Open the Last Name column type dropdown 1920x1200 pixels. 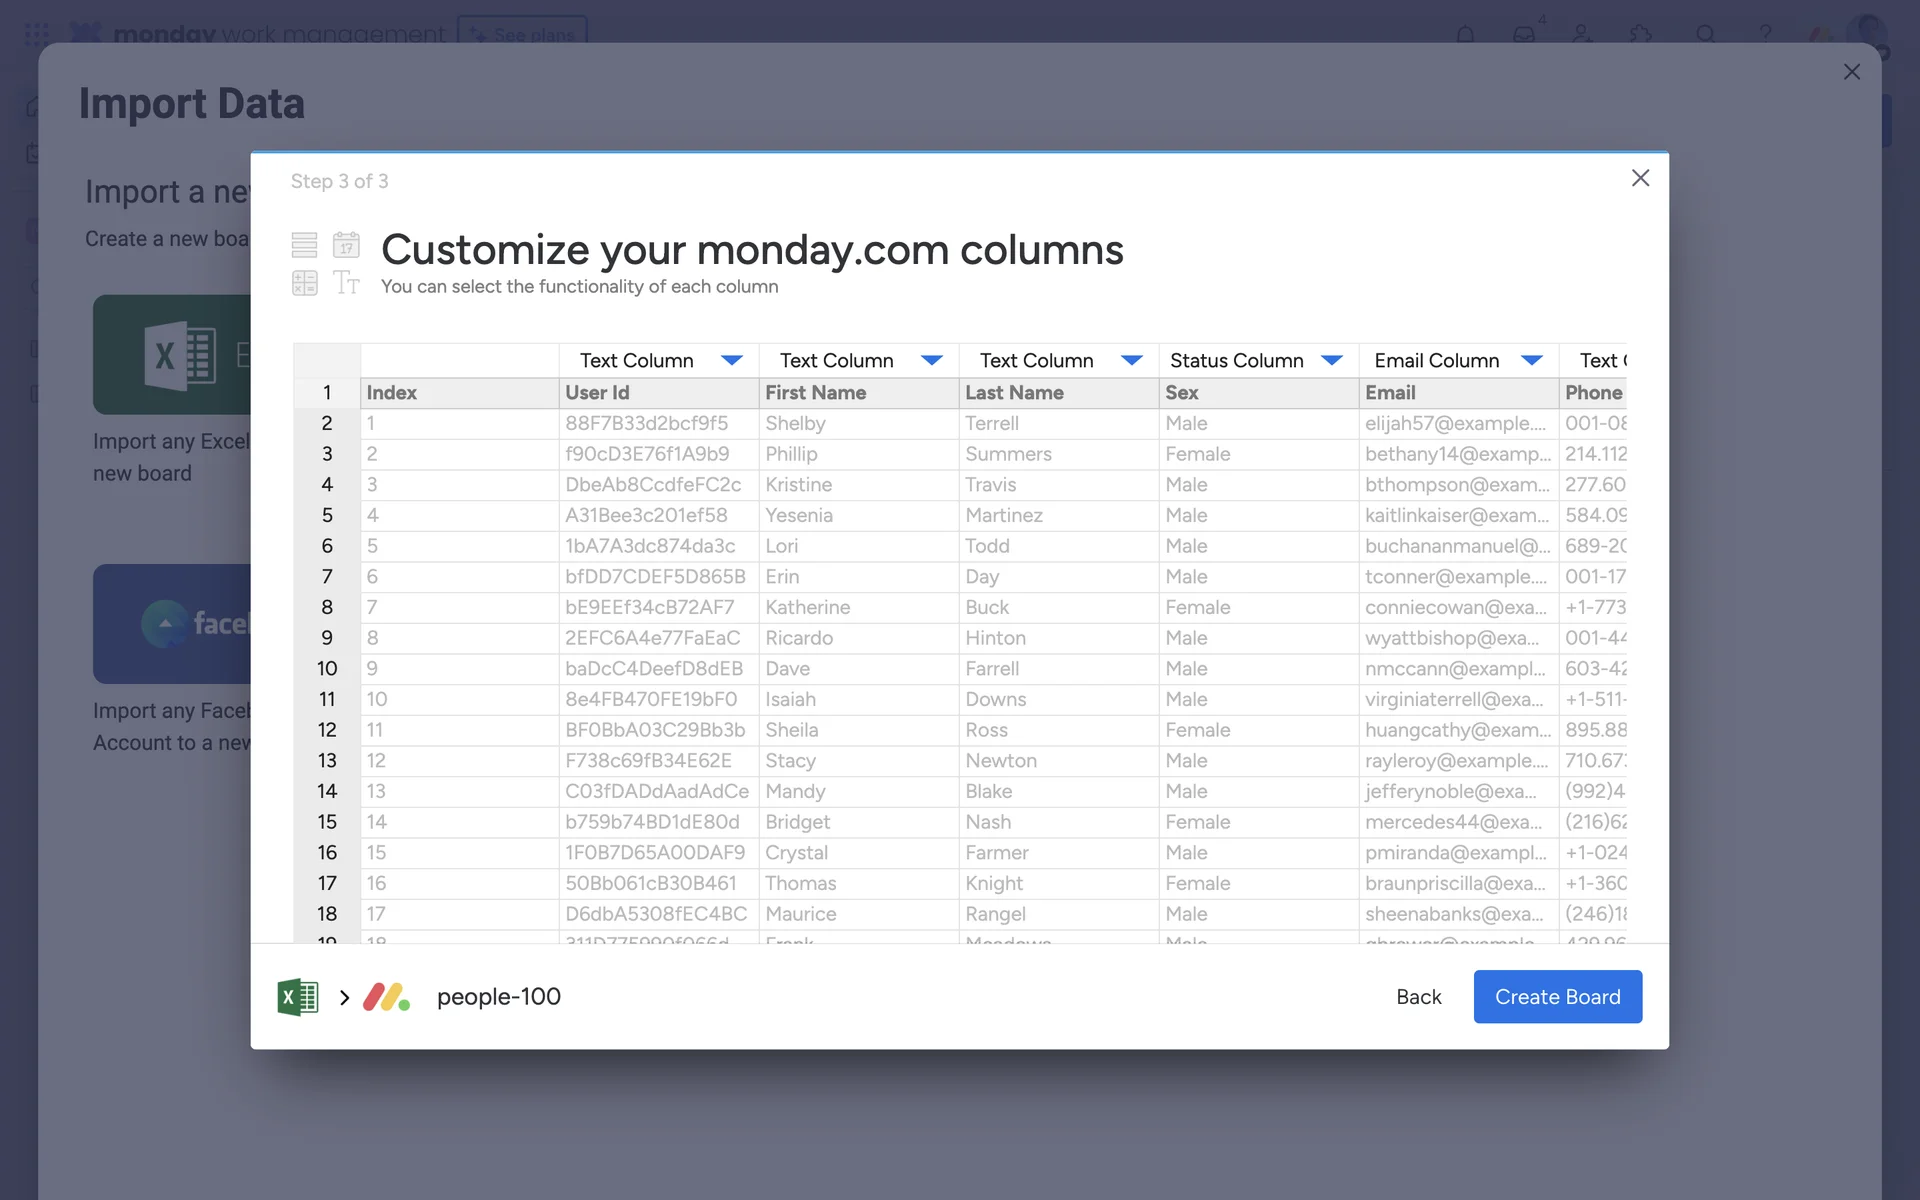coord(1131,360)
